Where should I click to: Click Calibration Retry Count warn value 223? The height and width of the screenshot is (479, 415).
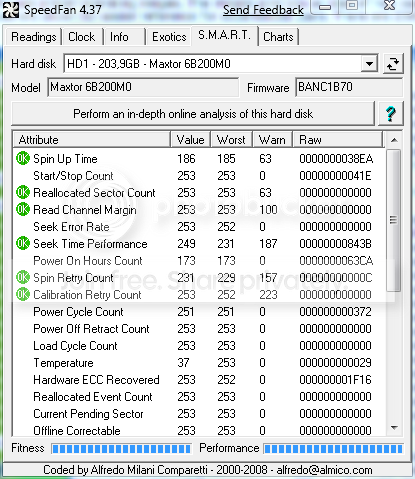click(268, 295)
